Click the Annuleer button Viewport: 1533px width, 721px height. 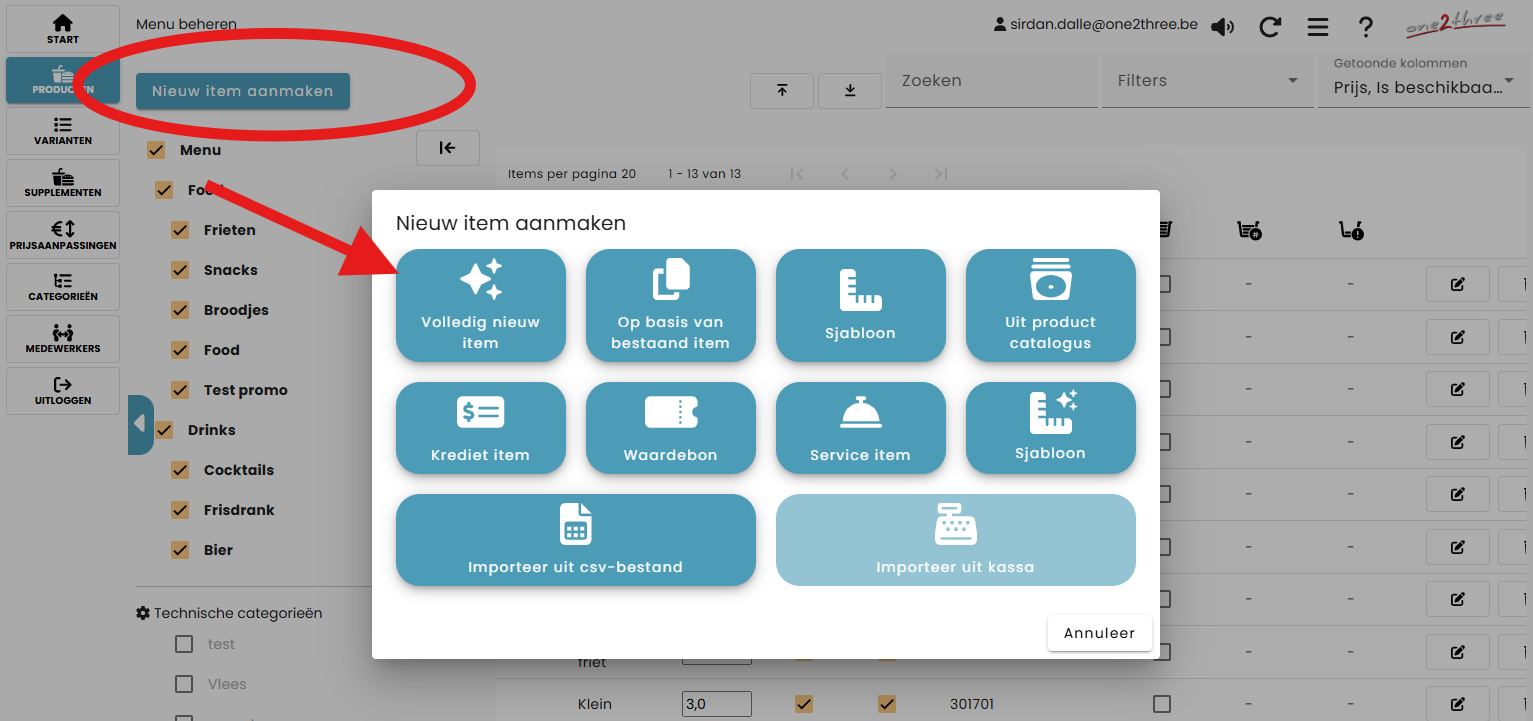1099,633
